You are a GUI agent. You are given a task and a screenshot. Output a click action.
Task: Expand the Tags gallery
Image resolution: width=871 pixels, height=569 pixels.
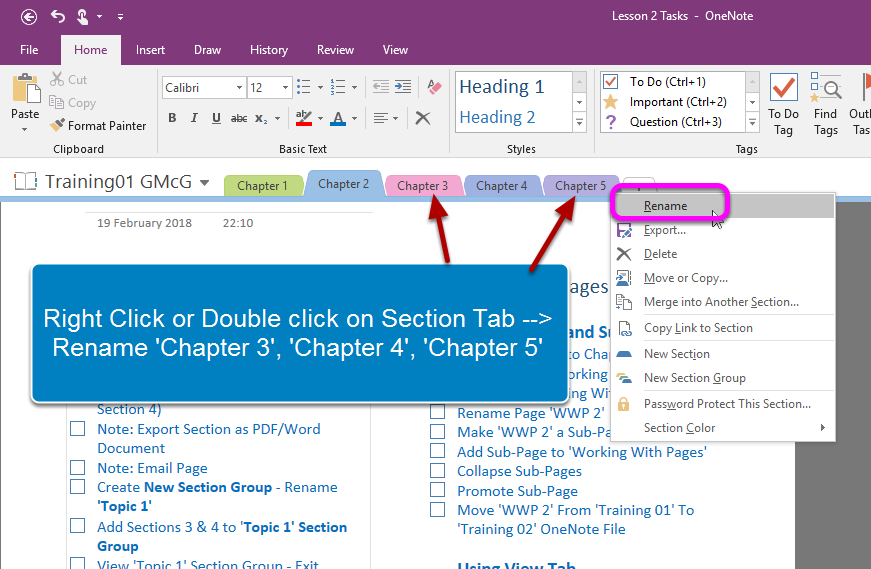click(753, 123)
